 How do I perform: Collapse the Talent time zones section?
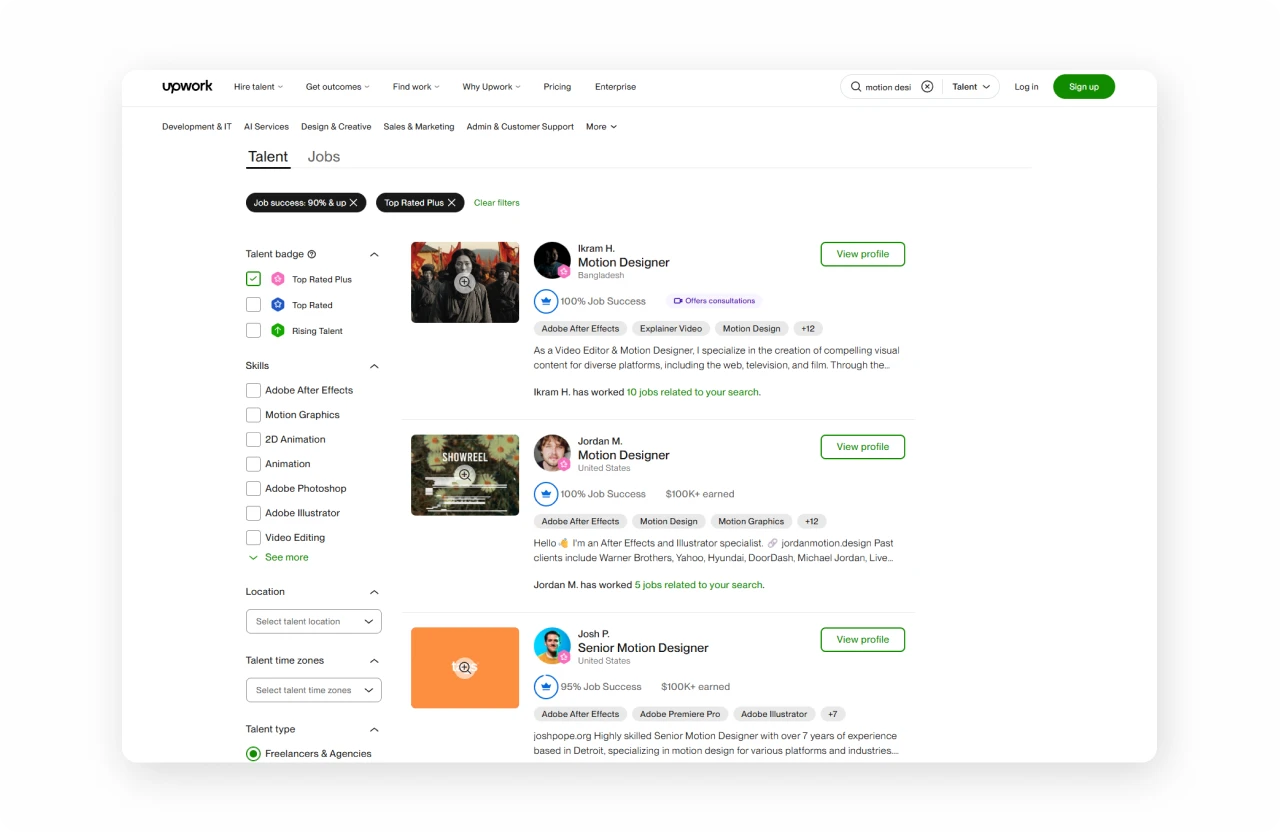click(x=374, y=661)
